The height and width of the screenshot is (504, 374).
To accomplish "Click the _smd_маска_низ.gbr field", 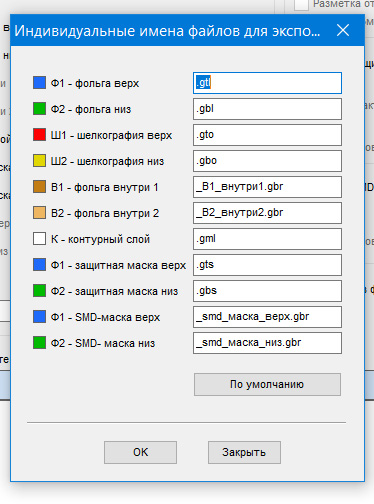I will (x=267, y=343).
